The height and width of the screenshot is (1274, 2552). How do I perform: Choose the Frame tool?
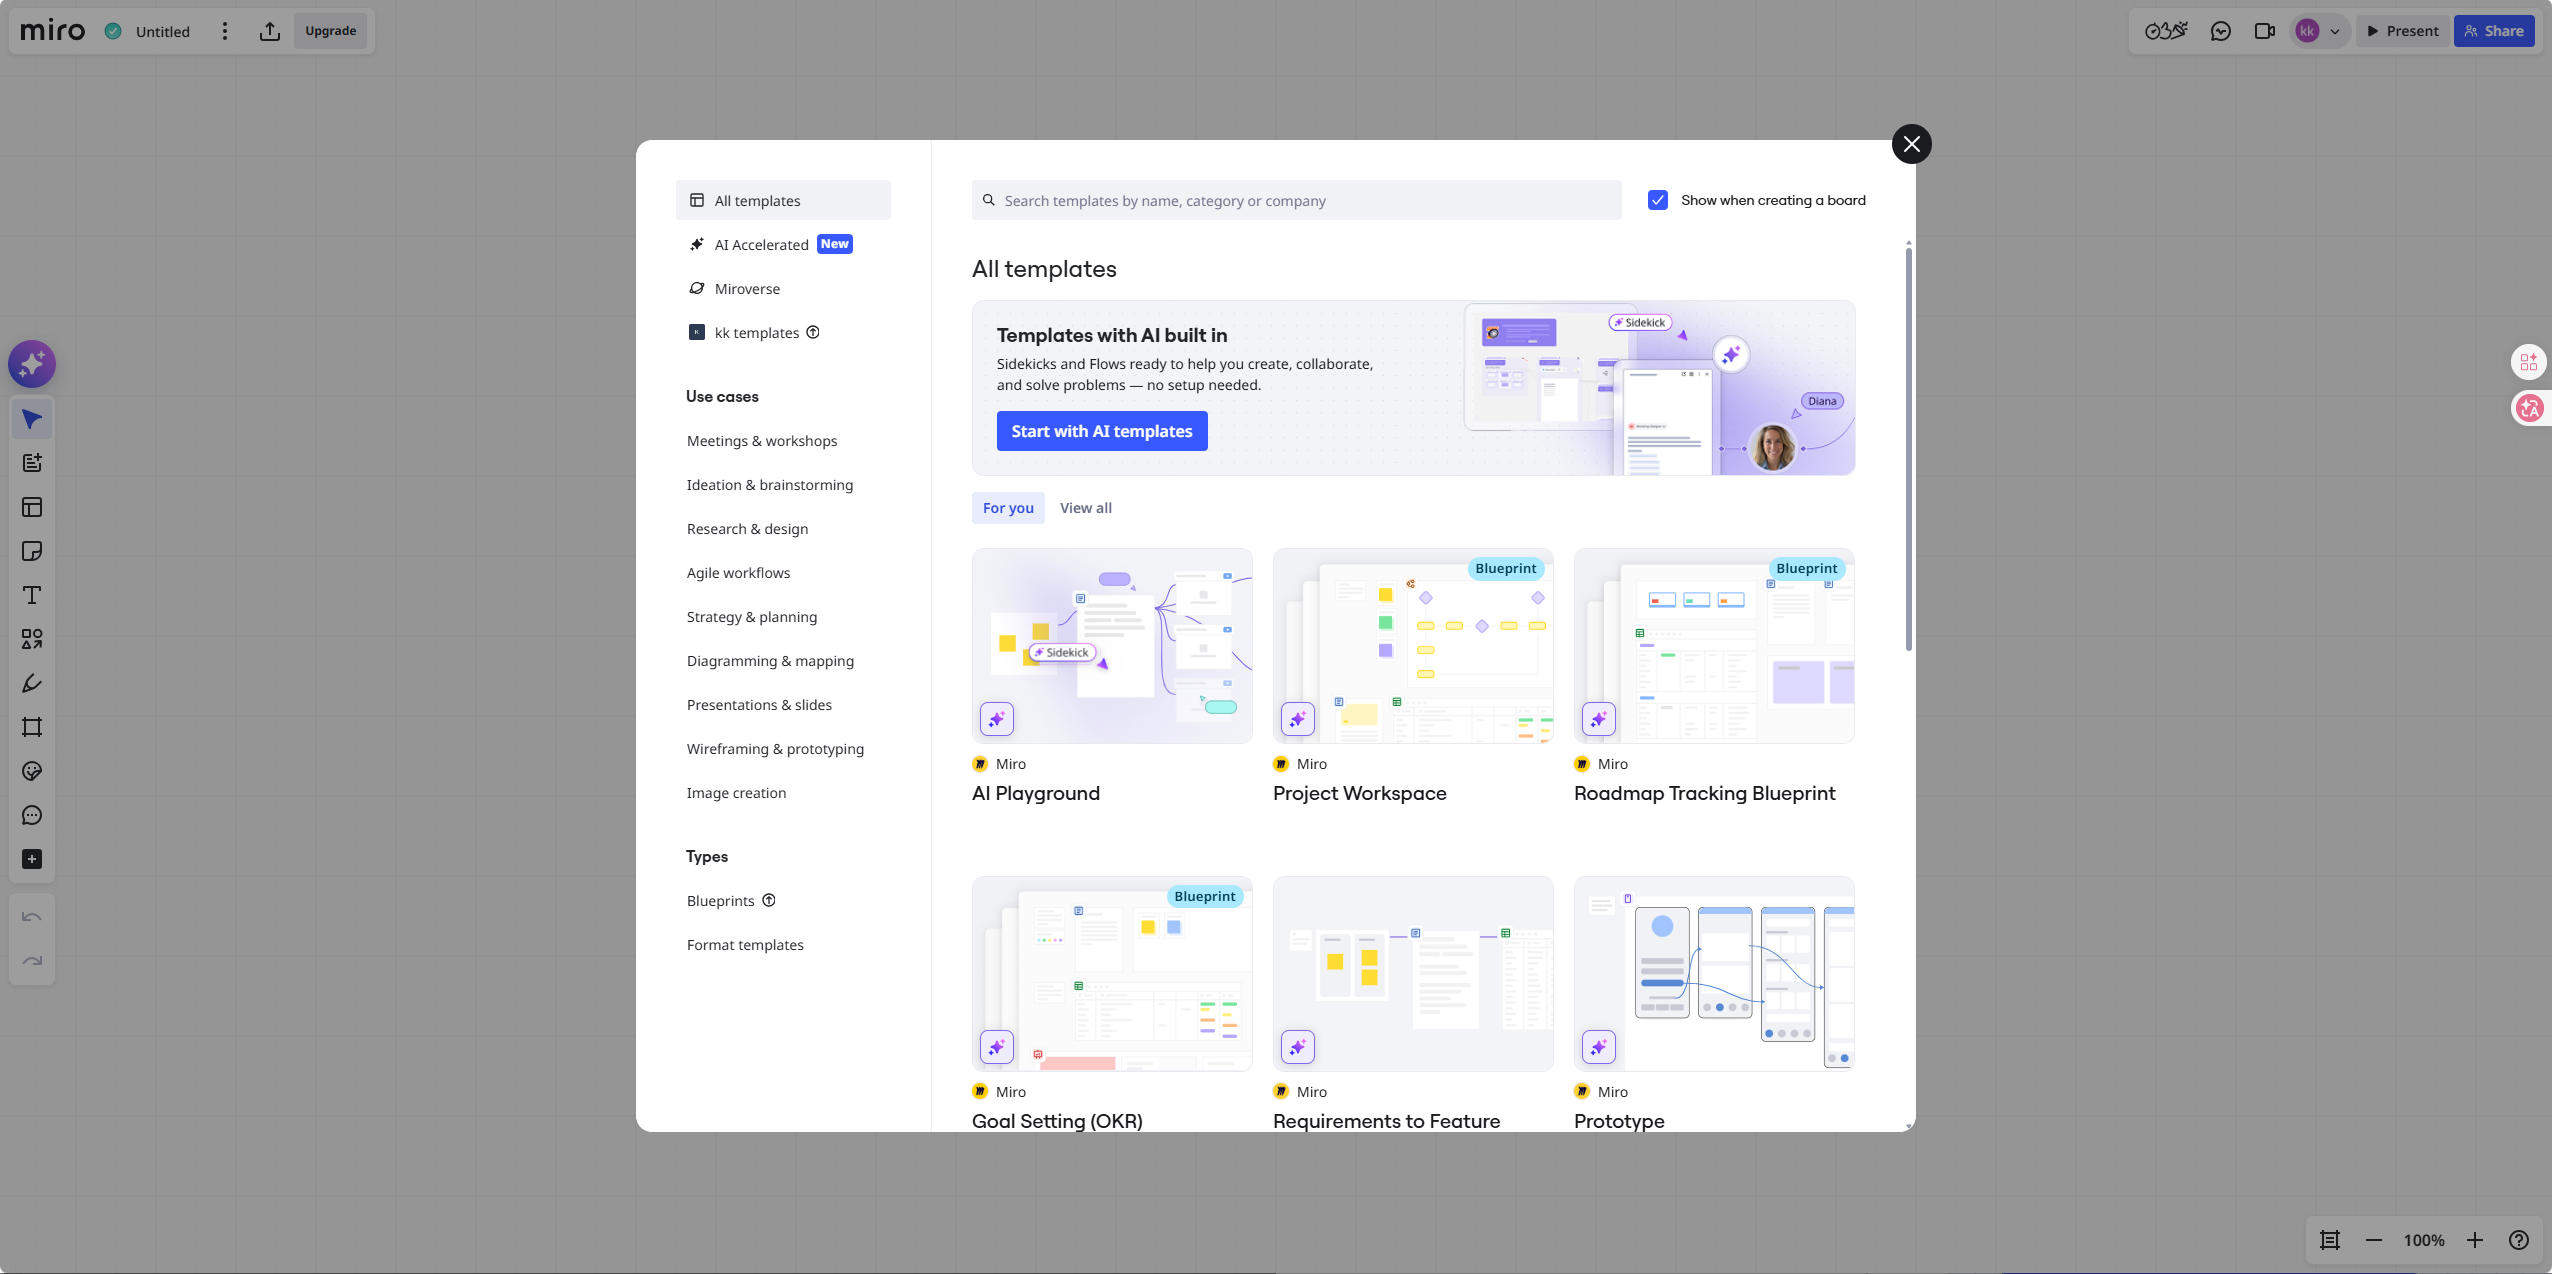[32, 727]
